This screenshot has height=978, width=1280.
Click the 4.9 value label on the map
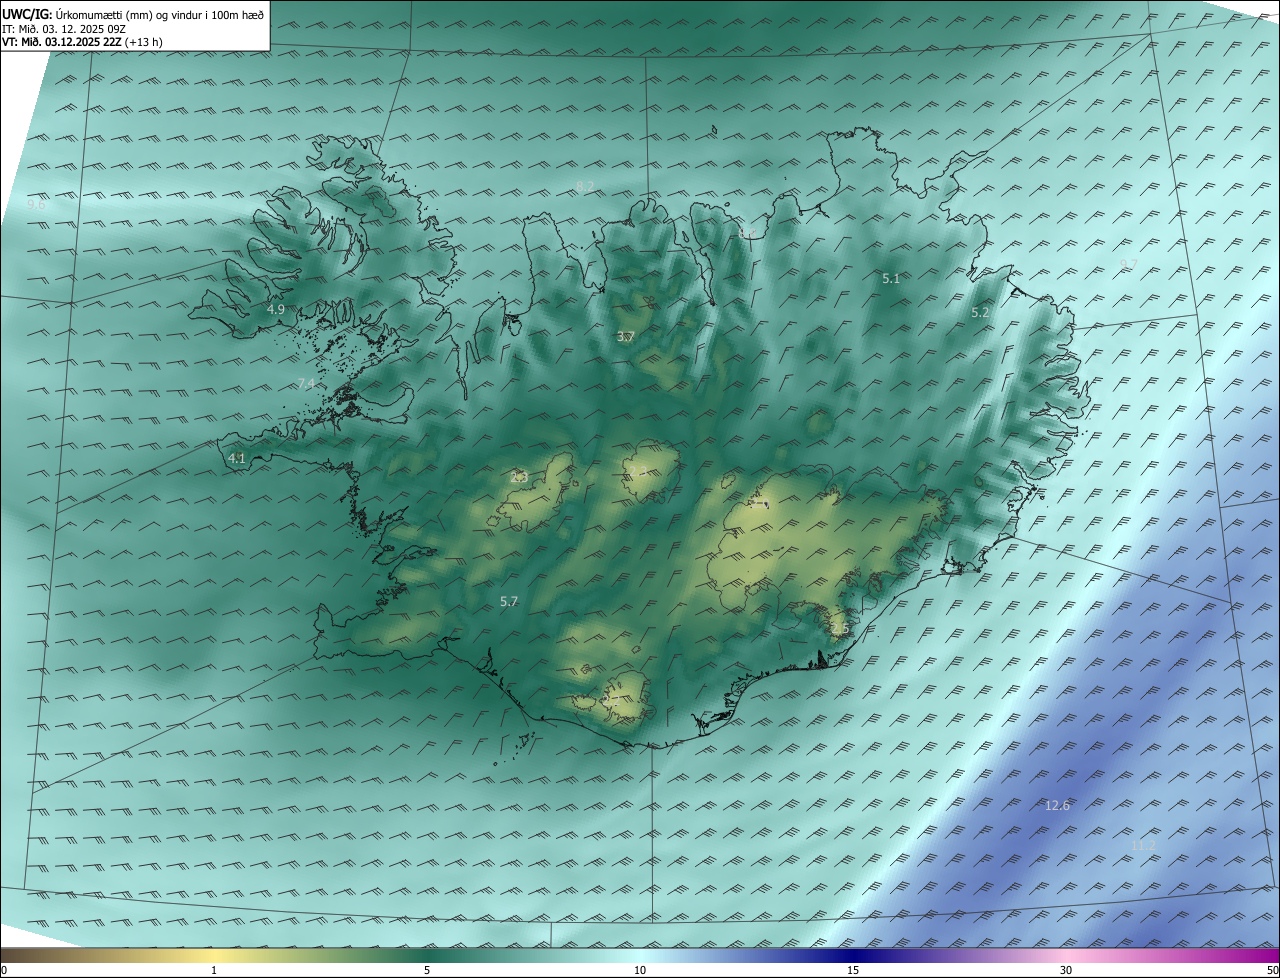[x=276, y=309]
